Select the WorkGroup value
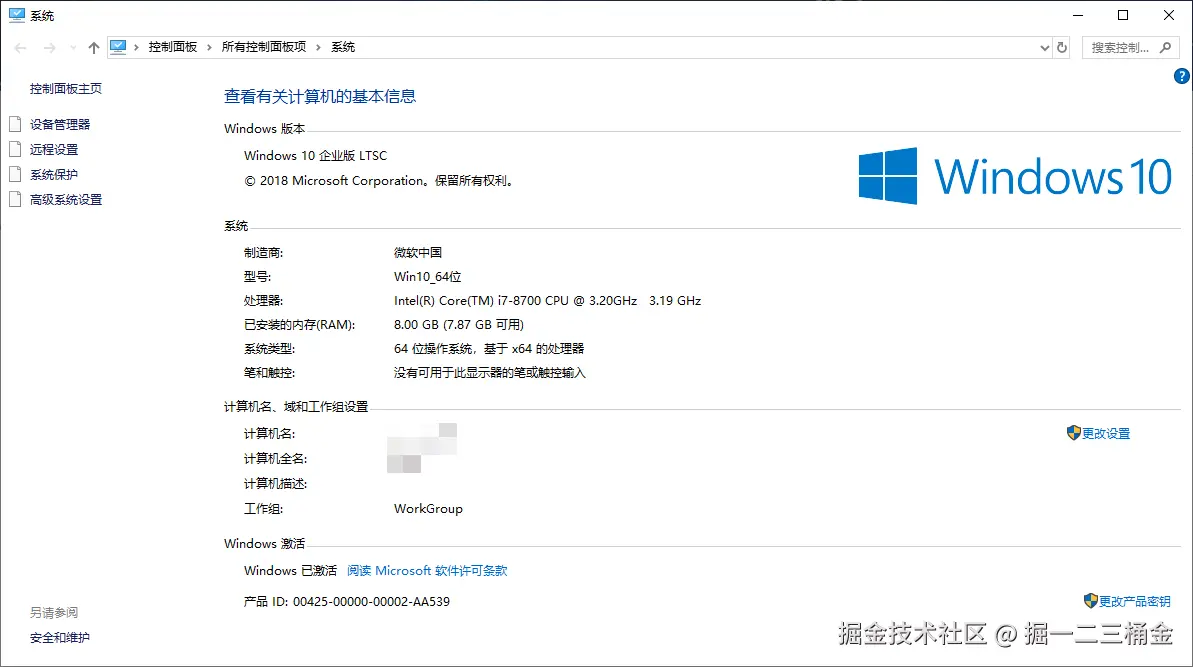 coord(428,509)
